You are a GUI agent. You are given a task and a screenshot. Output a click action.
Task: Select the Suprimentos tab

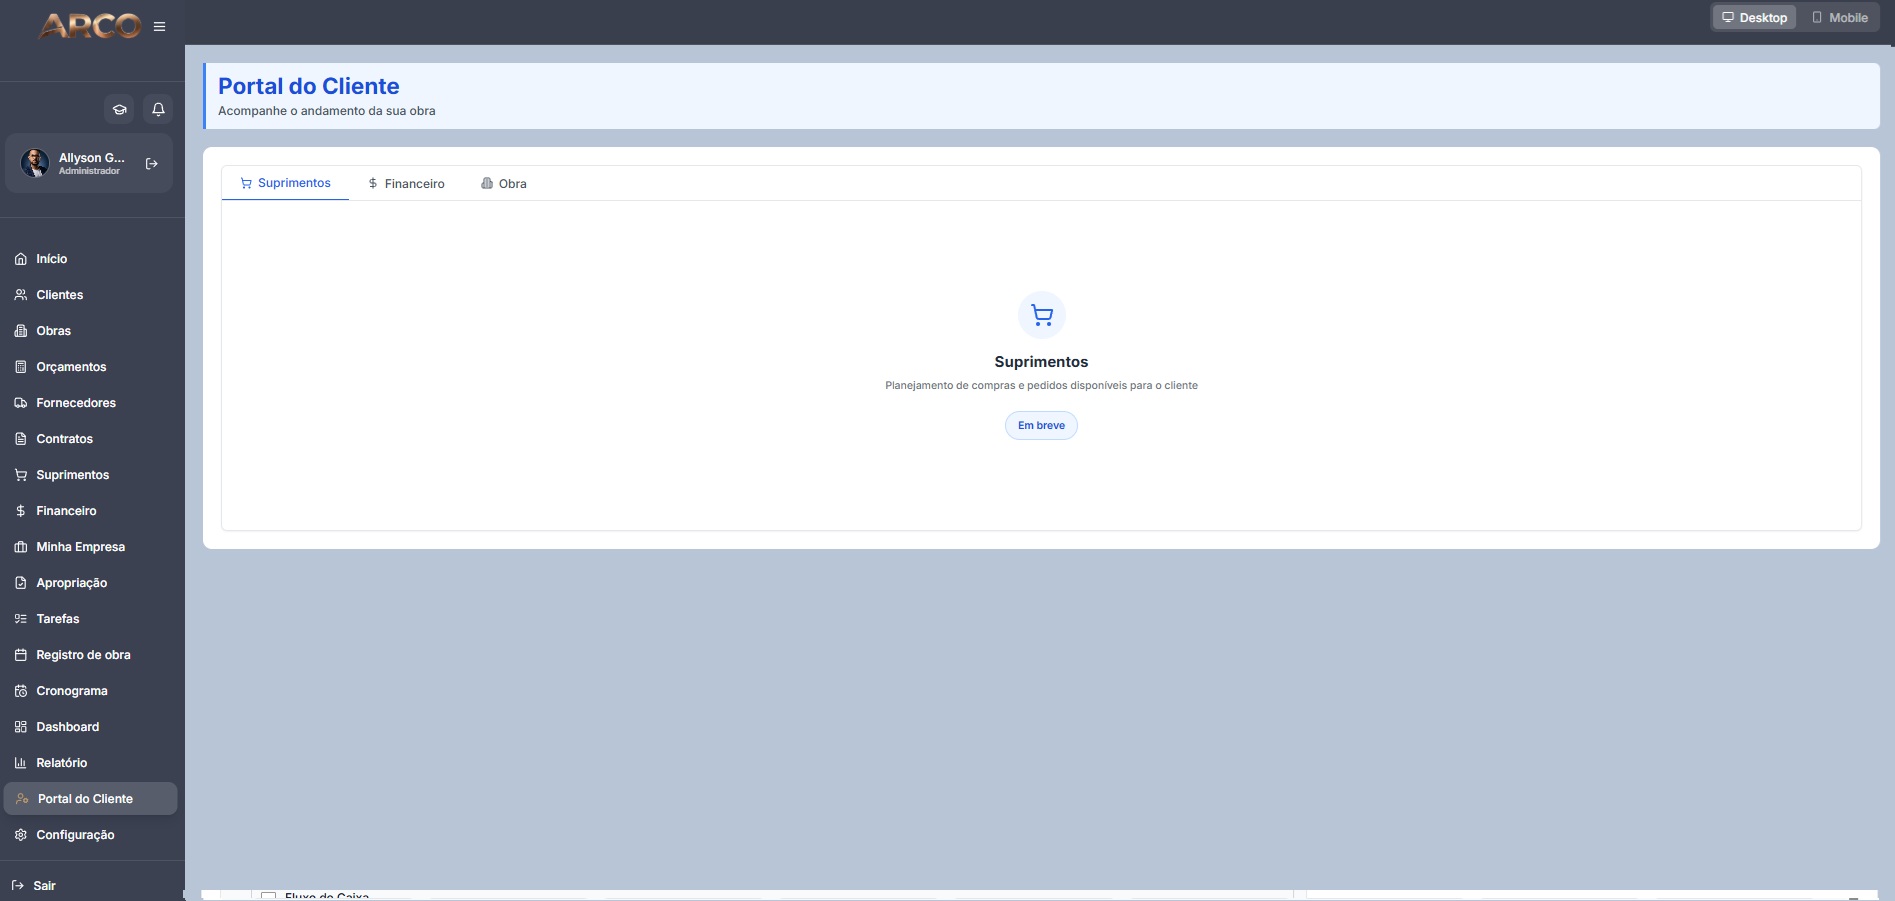point(285,183)
